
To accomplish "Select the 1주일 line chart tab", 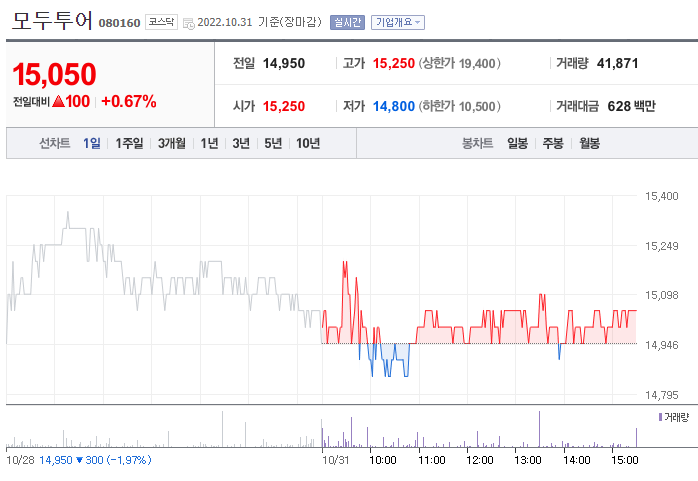I will pyautogui.click(x=129, y=143).
